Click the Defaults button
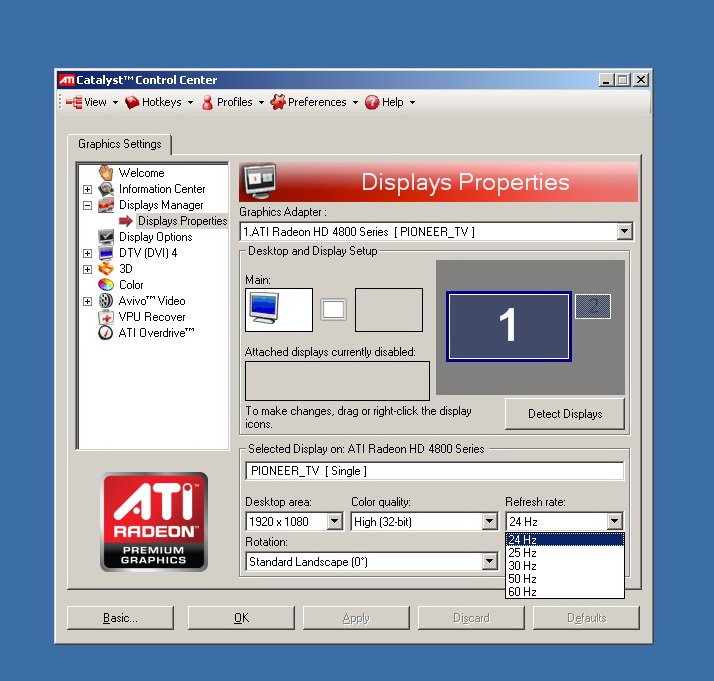 (586, 618)
